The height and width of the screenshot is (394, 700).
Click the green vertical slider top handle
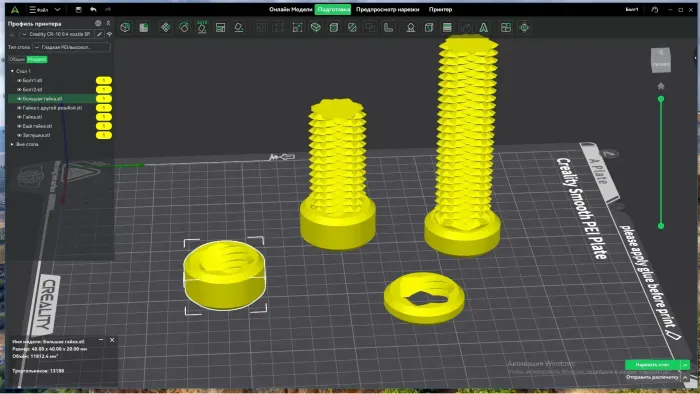(661, 99)
